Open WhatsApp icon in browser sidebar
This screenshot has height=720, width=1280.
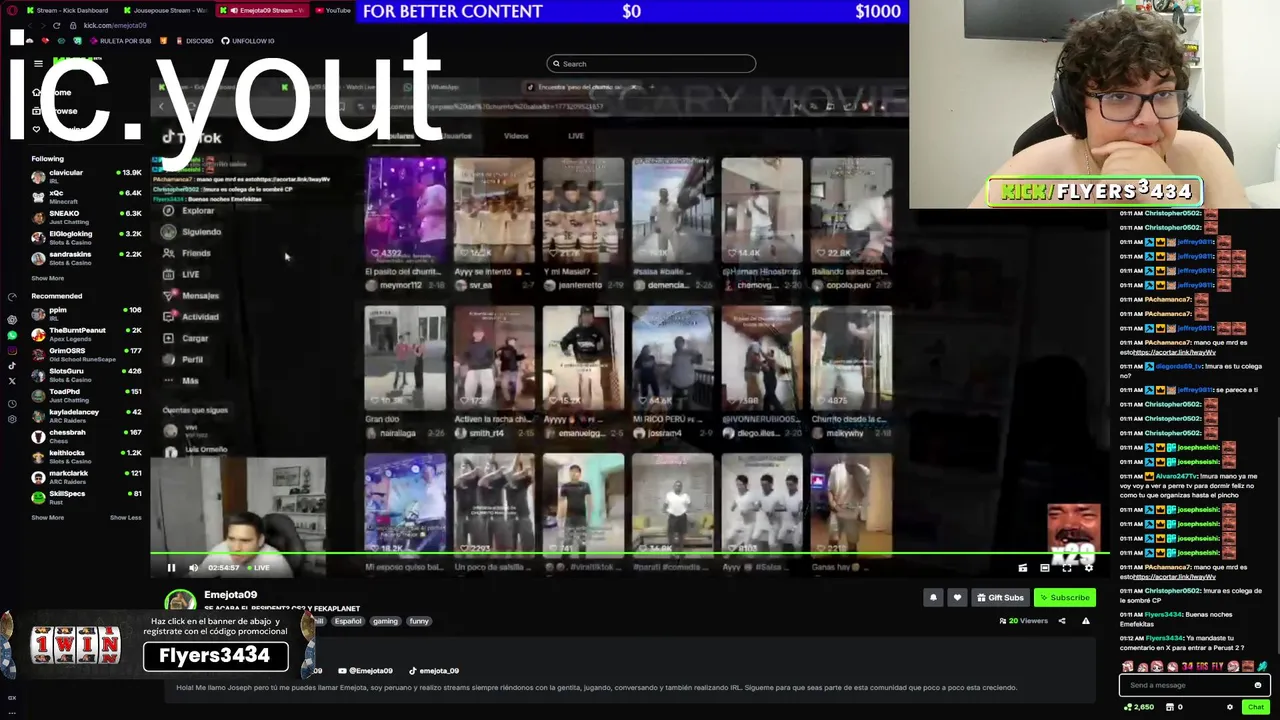click(x=12, y=335)
